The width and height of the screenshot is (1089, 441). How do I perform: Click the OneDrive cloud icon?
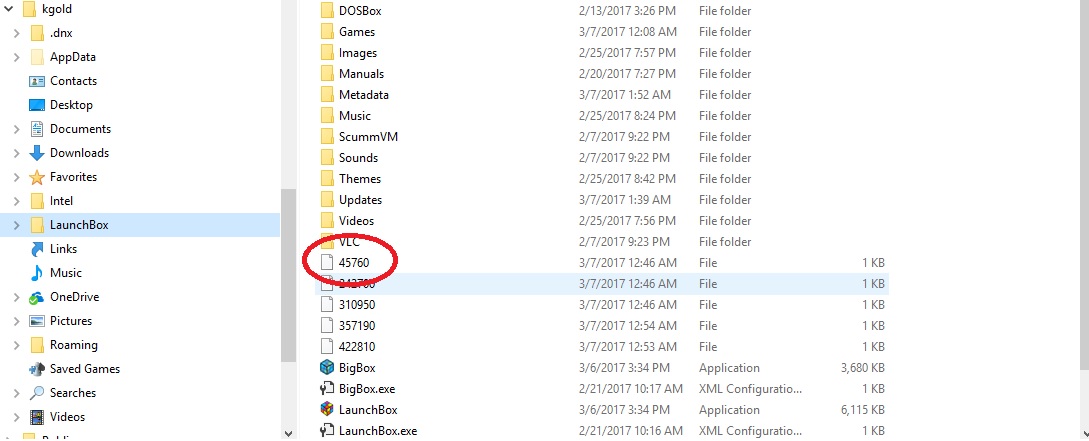(x=37, y=297)
